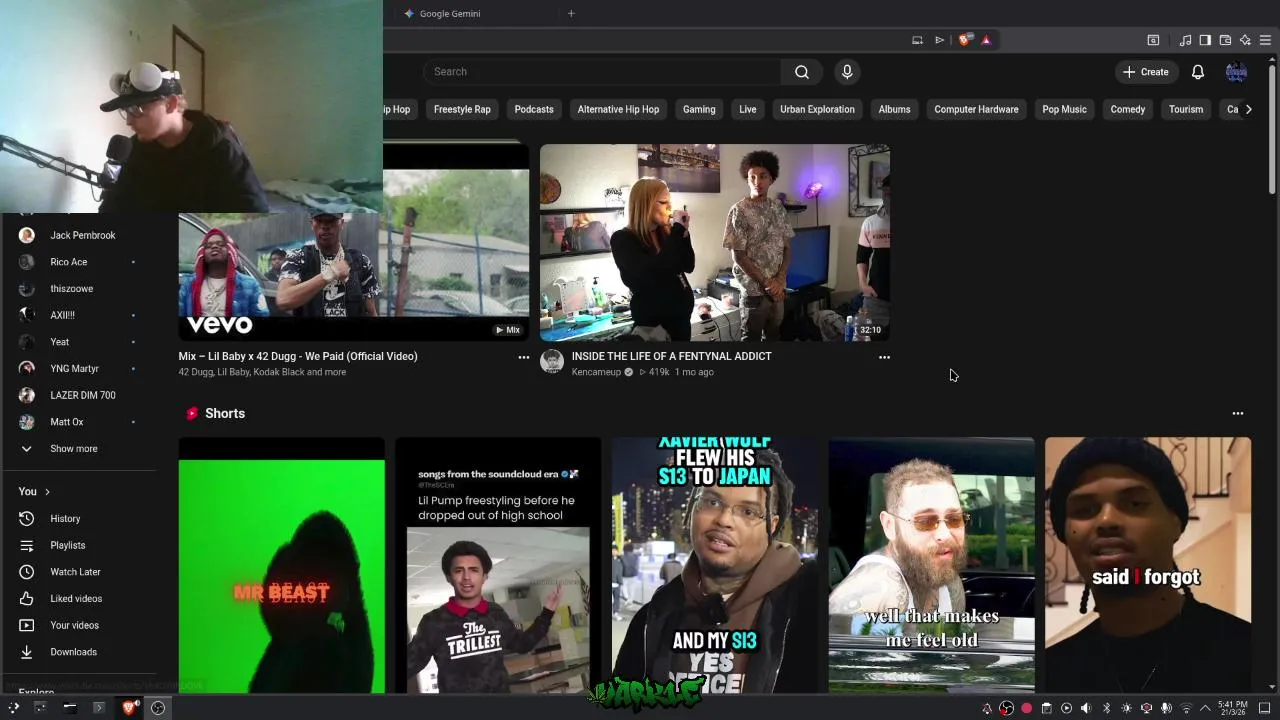
Task: Start voice search with microphone icon
Action: (x=847, y=72)
